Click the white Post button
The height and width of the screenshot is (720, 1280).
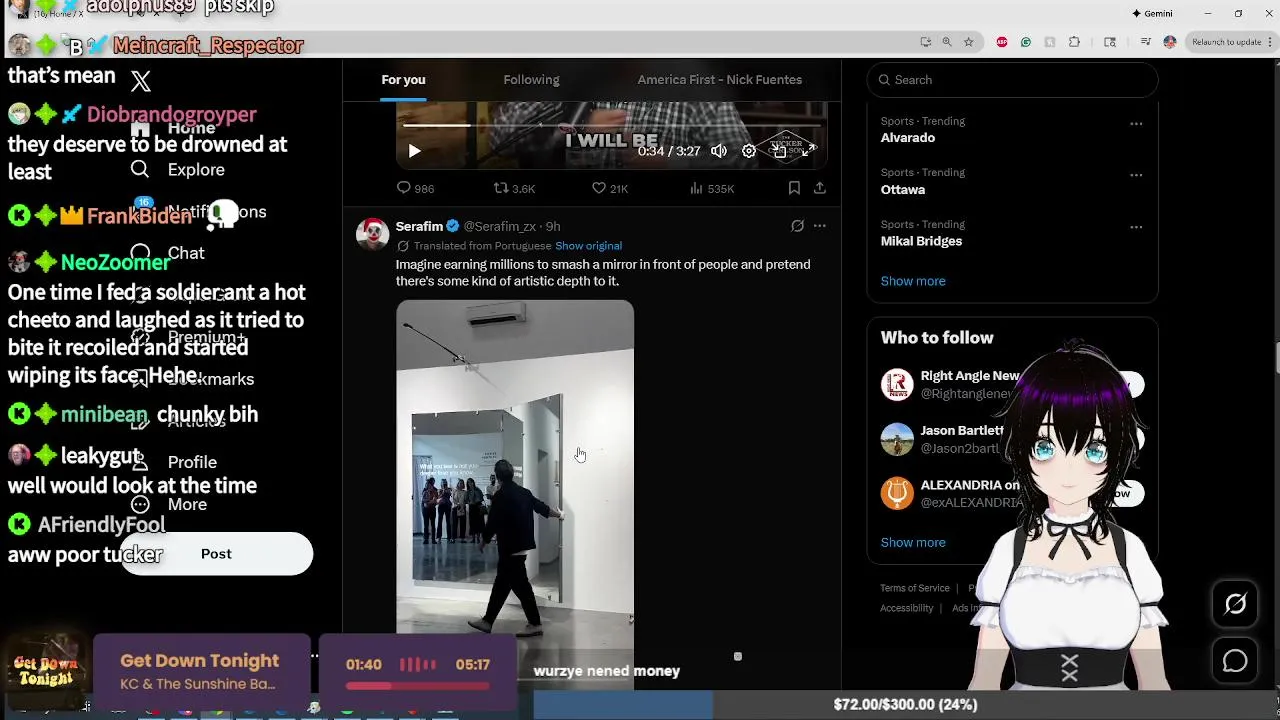coord(216,554)
